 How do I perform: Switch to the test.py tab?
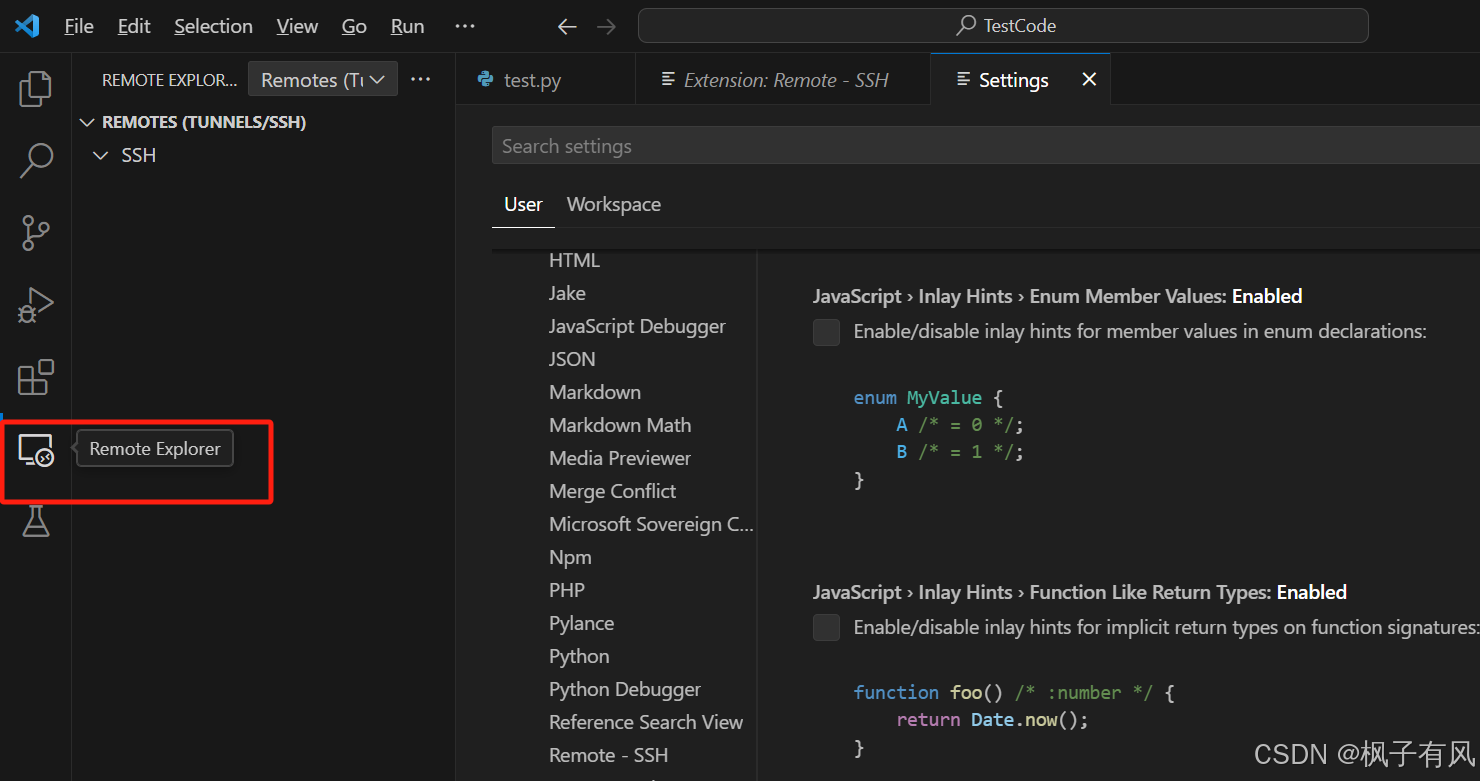(531, 79)
